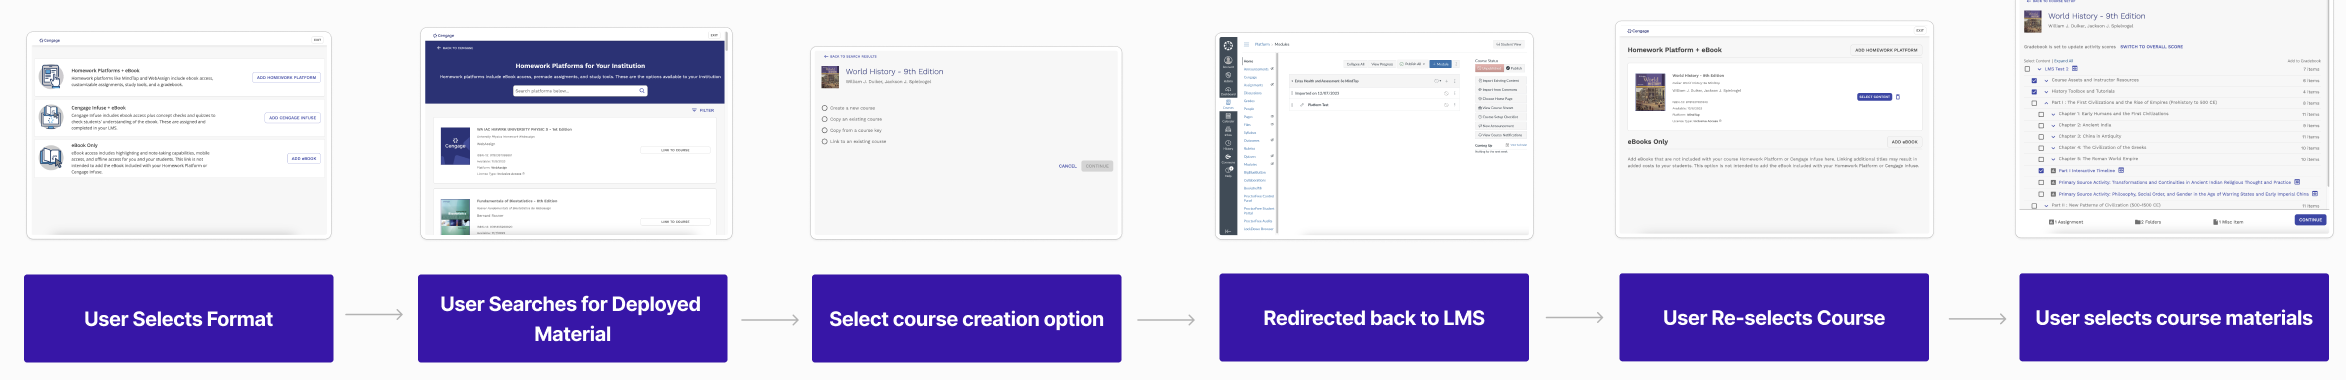Open Courses in the Canvas sidebar
This screenshot has height=380, width=2346.
1228,103
